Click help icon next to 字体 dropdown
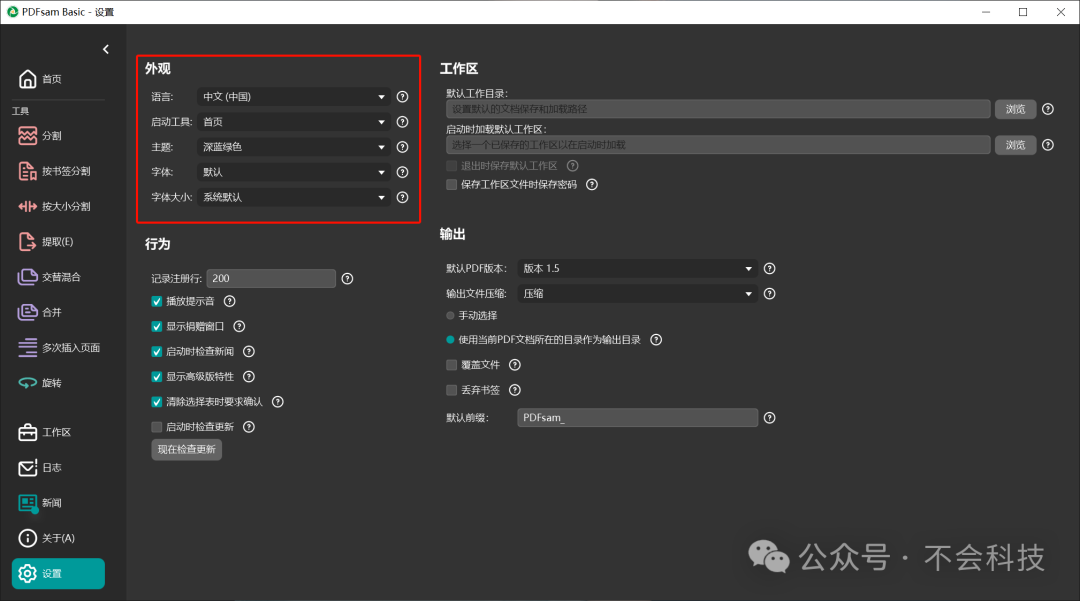This screenshot has height=601, width=1080. [403, 172]
